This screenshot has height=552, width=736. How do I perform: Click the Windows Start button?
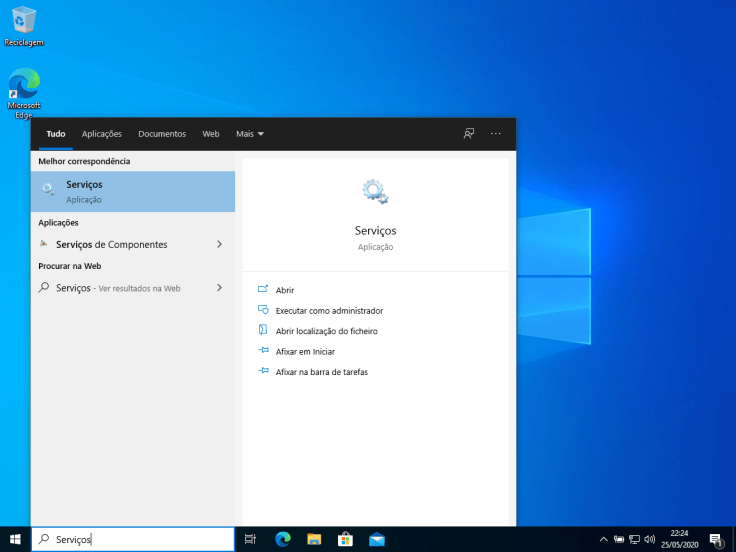[x=15, y=539]
